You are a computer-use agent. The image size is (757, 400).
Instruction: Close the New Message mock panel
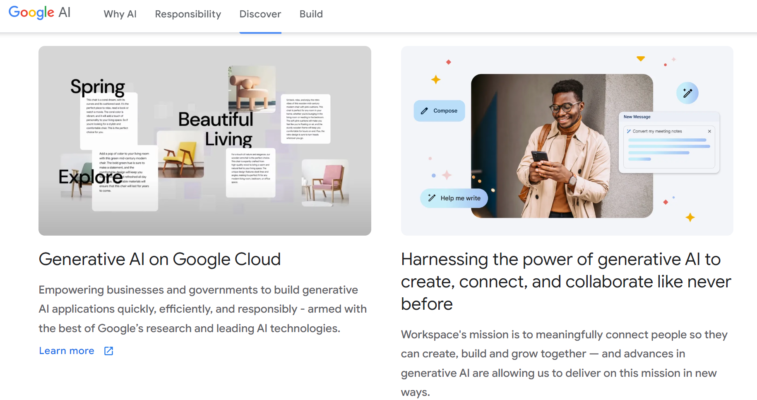(x=709, y=131)
